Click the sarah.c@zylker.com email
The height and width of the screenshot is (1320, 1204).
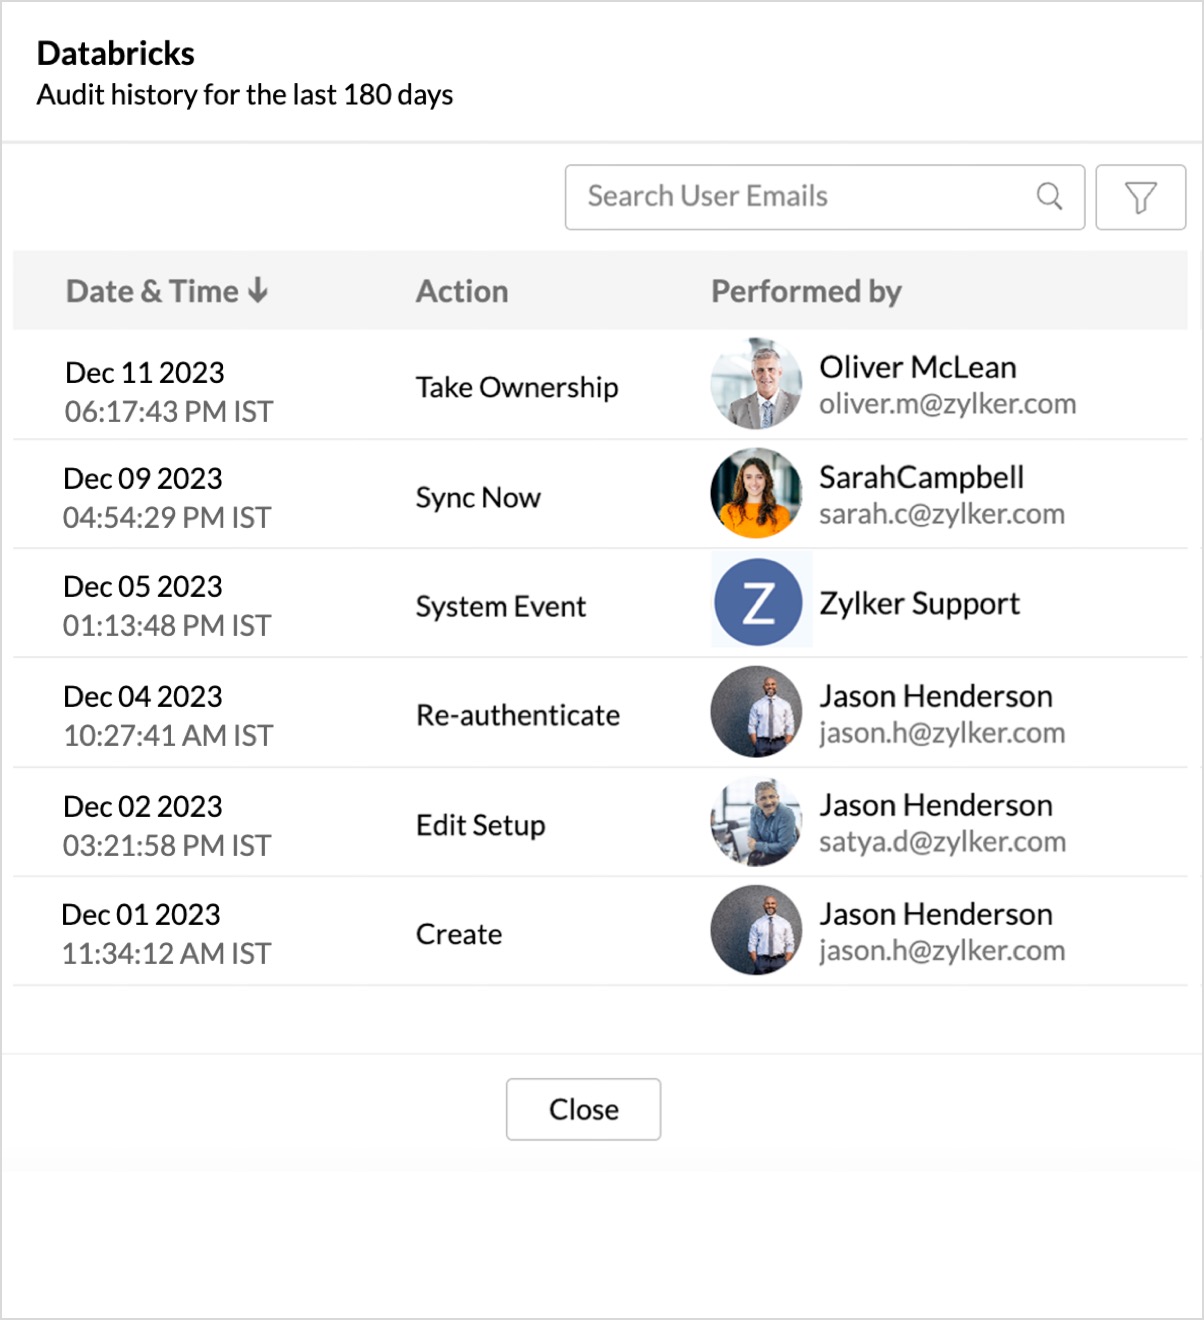click(x=941, y=514)
